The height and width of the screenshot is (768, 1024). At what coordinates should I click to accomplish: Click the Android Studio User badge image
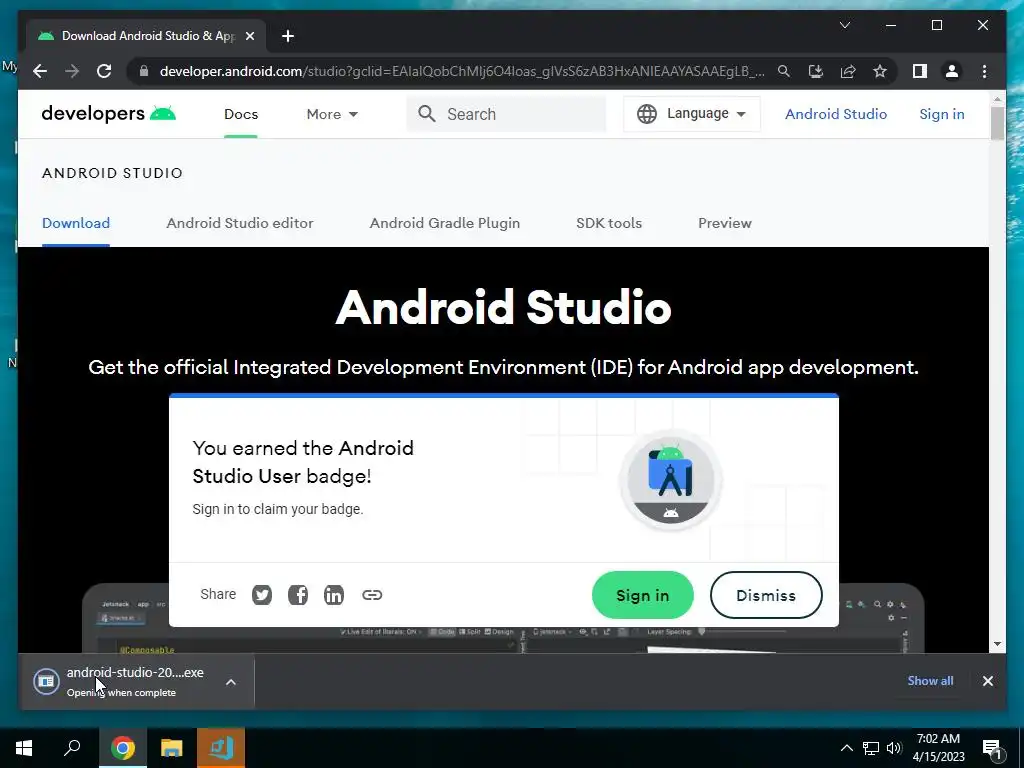(671, 480)
